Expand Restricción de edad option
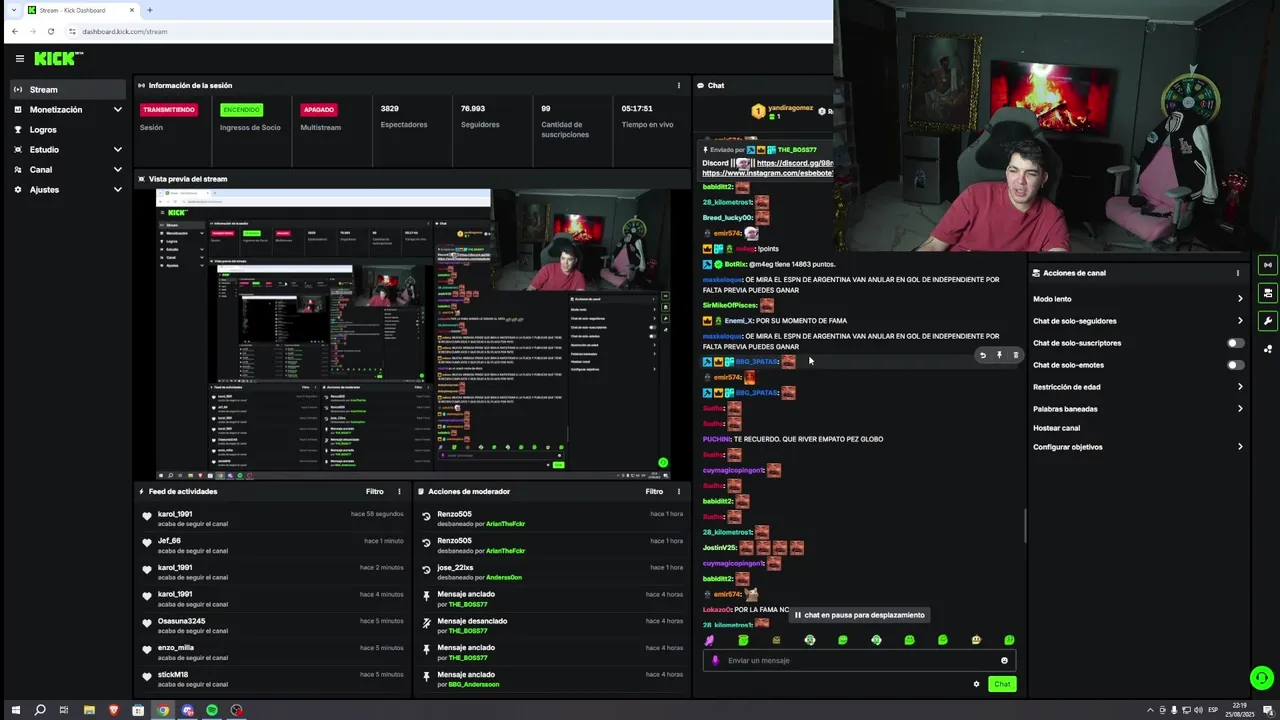Viewport: 1280px width, 720px height. (1138, 387)
